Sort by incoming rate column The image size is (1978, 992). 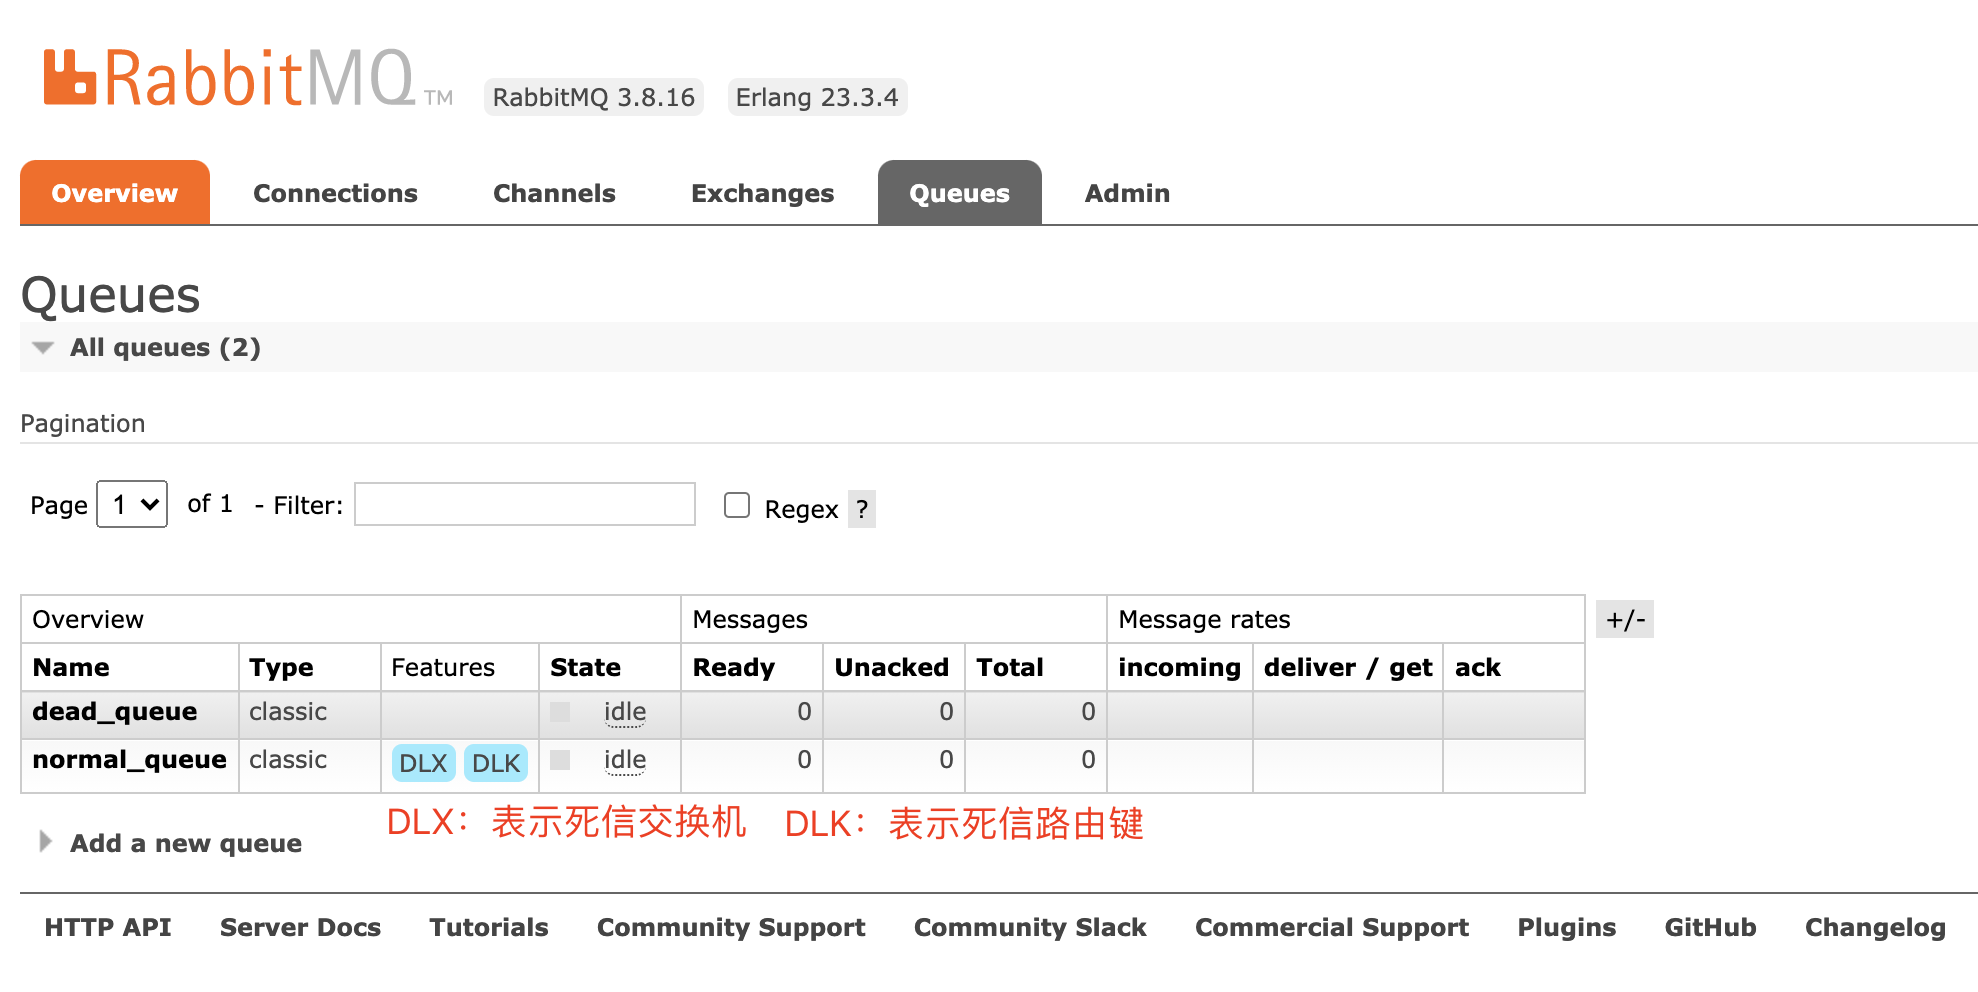tap(1179, 667)
